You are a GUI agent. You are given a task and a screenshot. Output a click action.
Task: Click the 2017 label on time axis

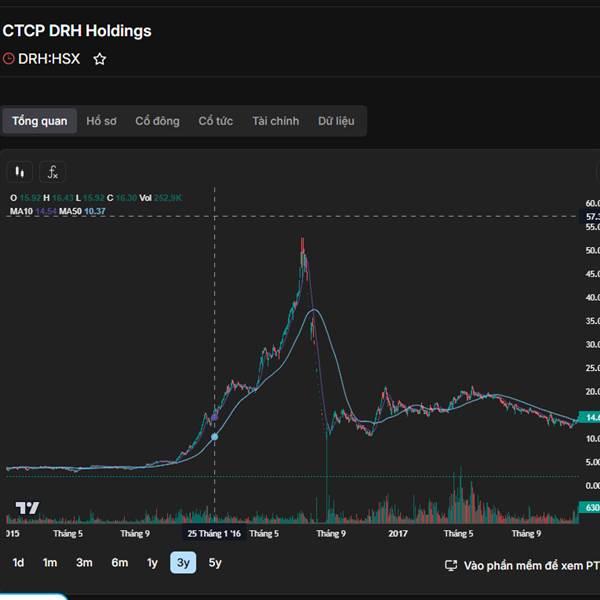point(398,533)
